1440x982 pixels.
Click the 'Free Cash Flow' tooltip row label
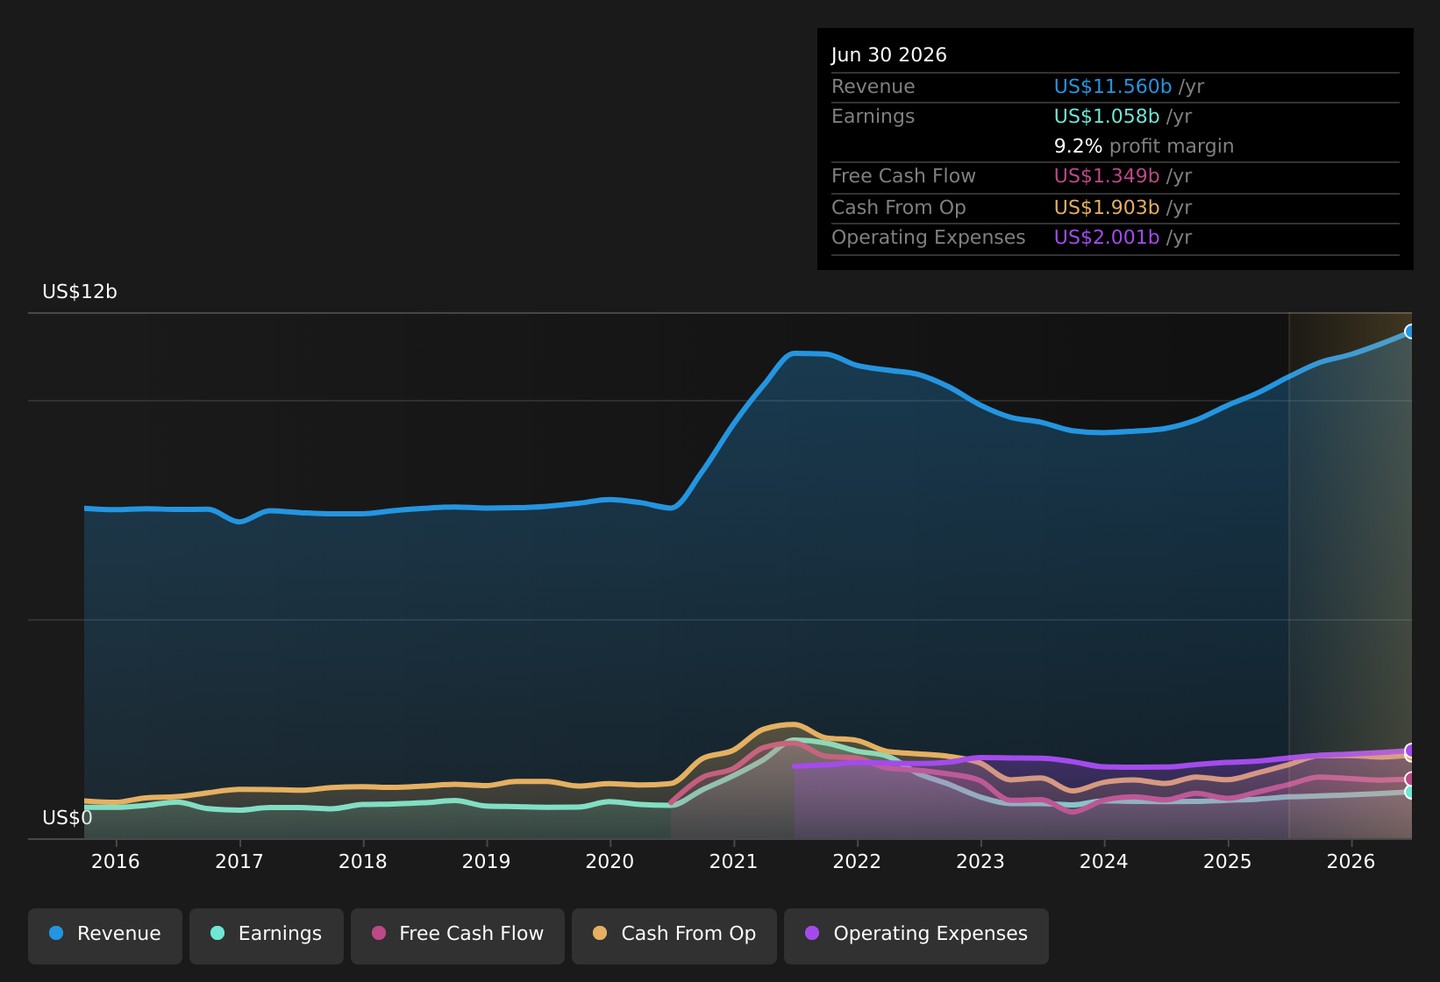(x=904, y=176)
